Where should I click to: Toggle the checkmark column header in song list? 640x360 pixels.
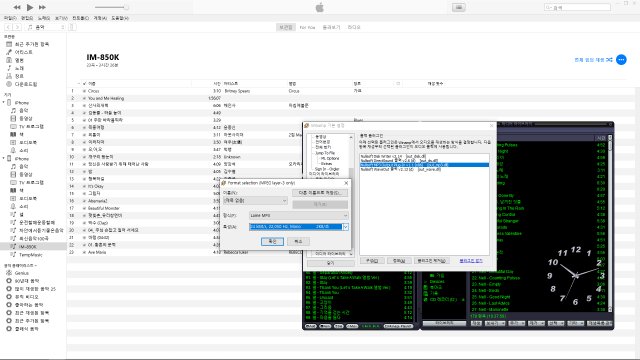point(84,84)
